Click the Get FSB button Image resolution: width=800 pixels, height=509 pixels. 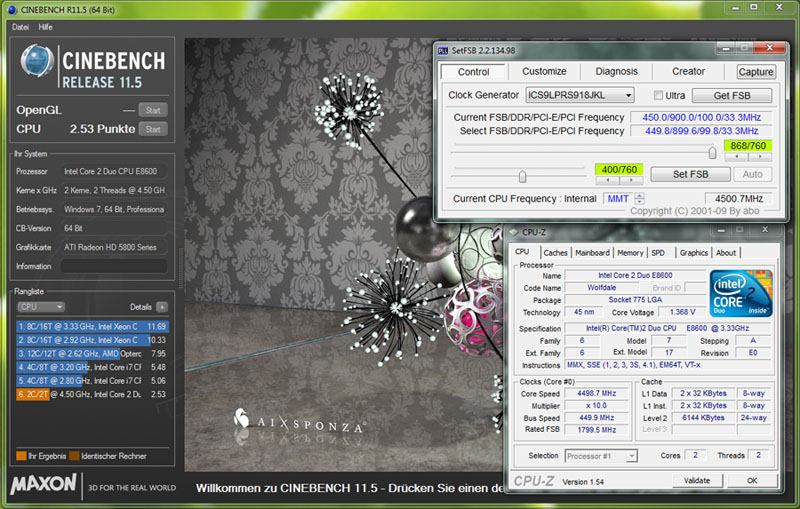[732, 95]
